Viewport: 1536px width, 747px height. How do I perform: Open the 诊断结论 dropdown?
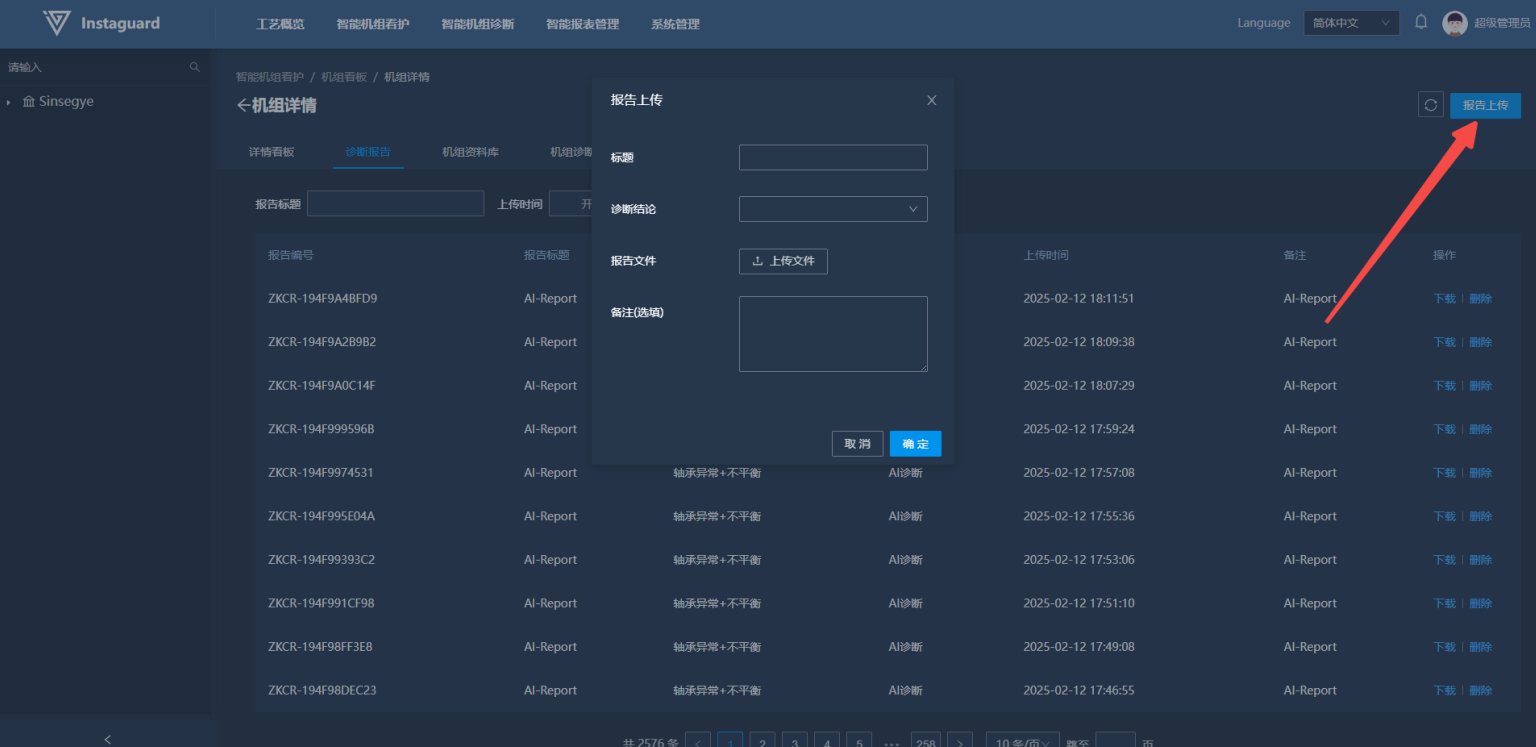click(x=833, y=209)
